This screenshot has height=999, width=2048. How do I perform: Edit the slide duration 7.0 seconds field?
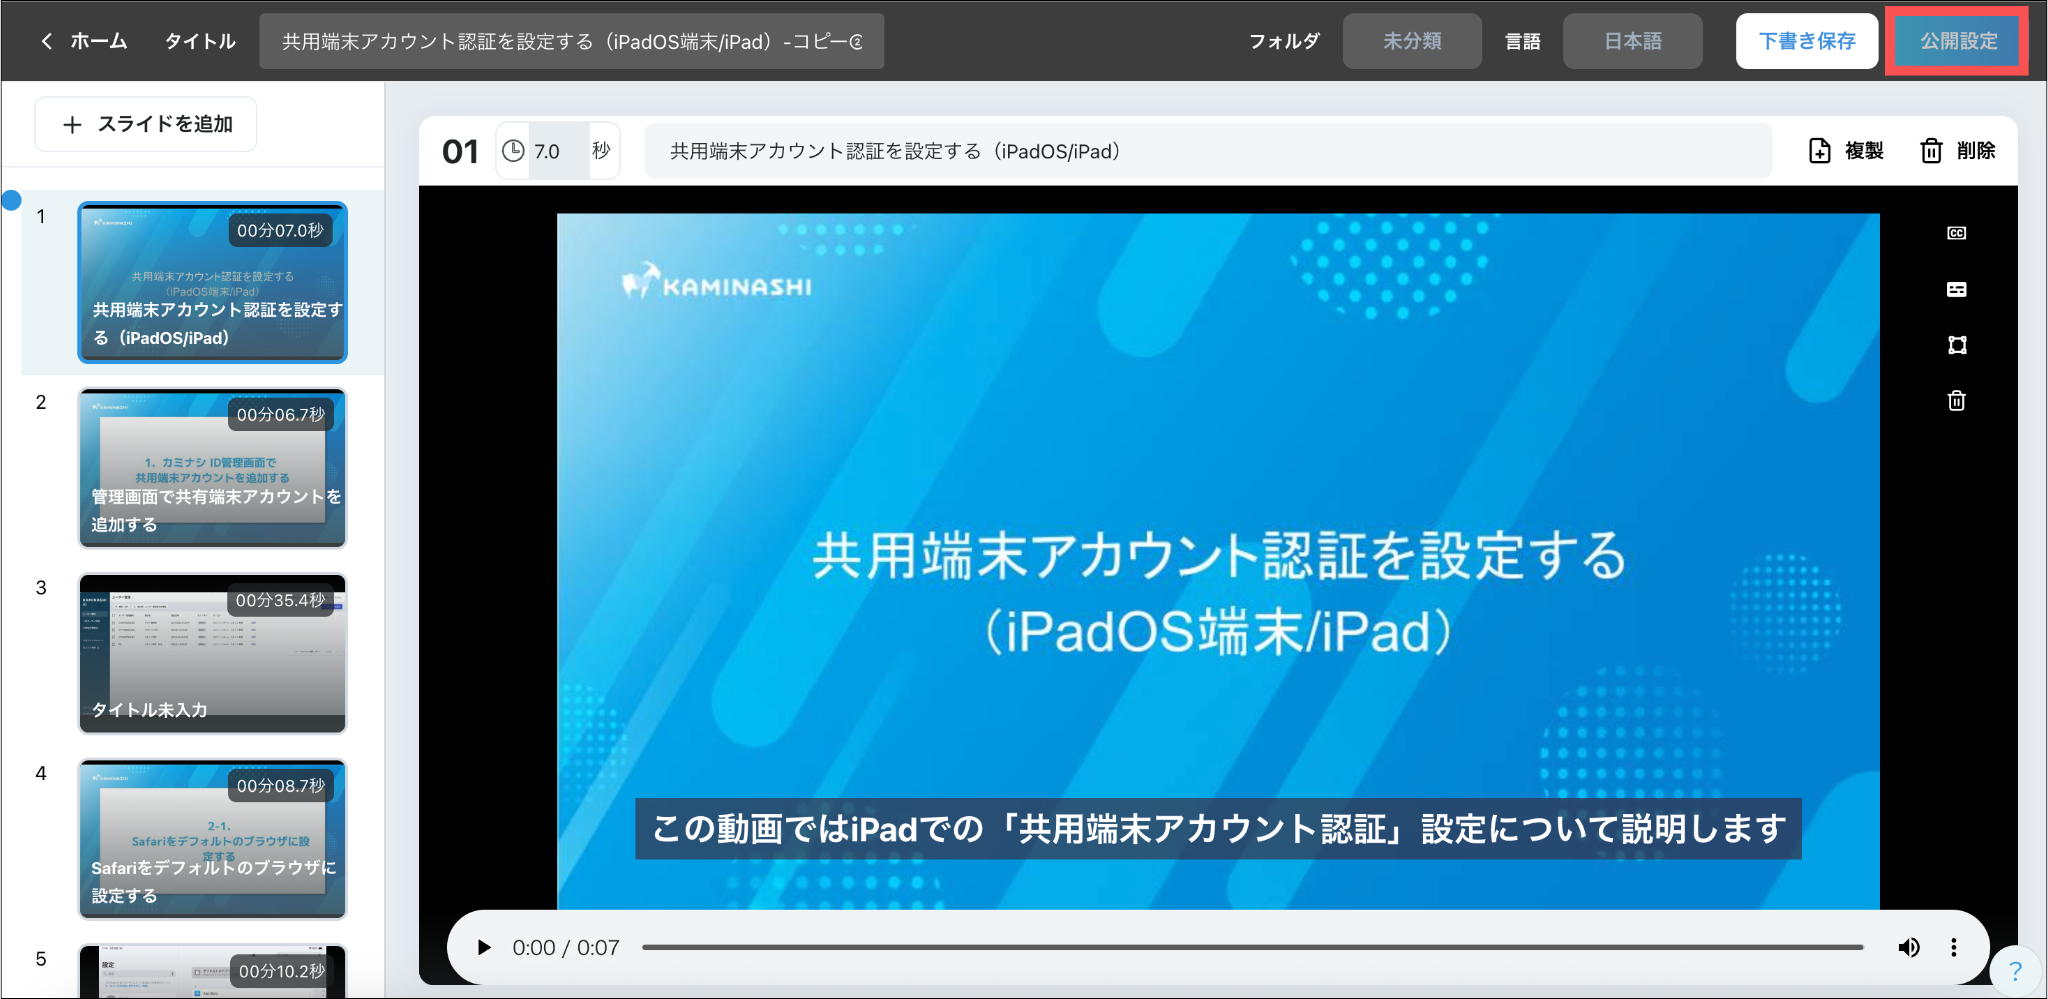[x=558, y=151]
